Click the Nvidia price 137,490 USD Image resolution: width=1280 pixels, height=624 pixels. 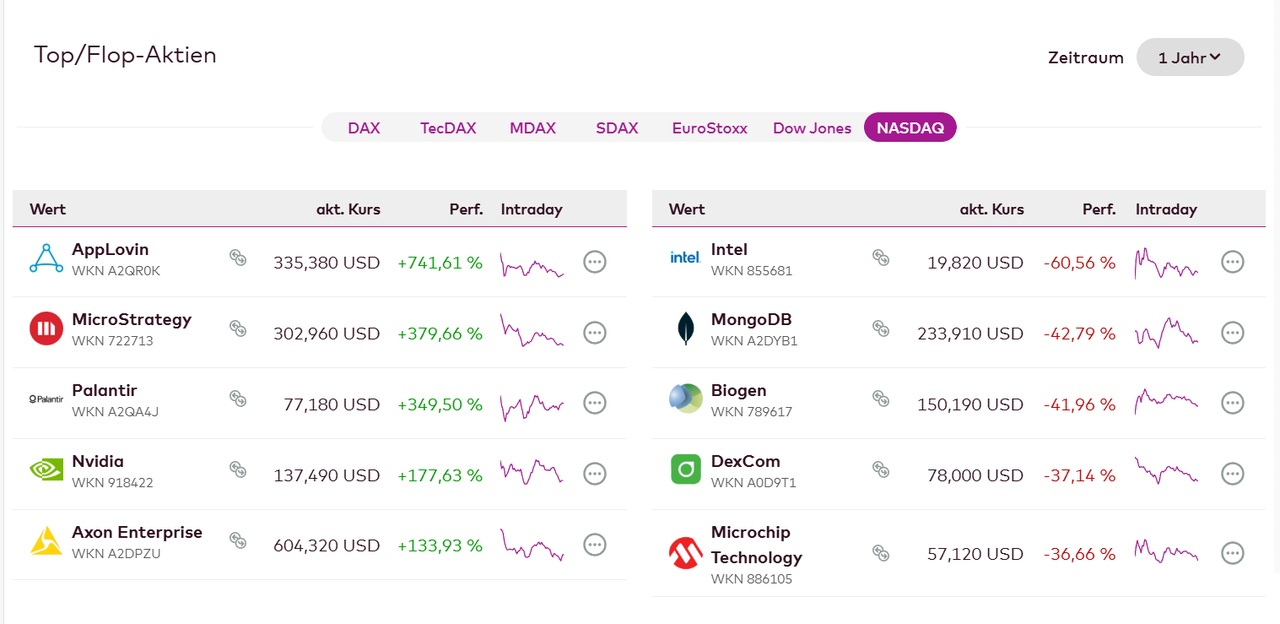click(x=327, y=475)
